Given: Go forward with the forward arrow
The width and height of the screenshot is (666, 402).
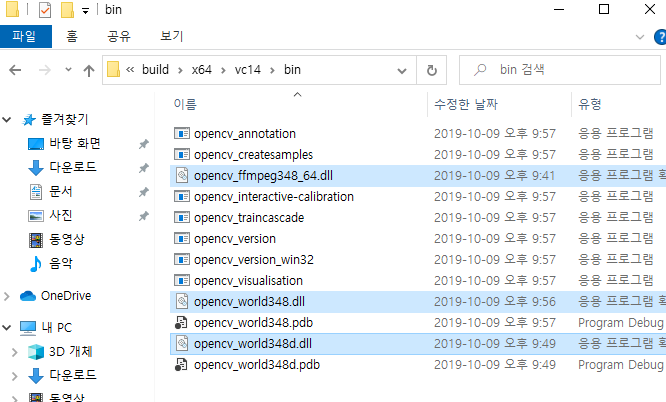Looking at the screenshot, I should (x=45, y=70).
